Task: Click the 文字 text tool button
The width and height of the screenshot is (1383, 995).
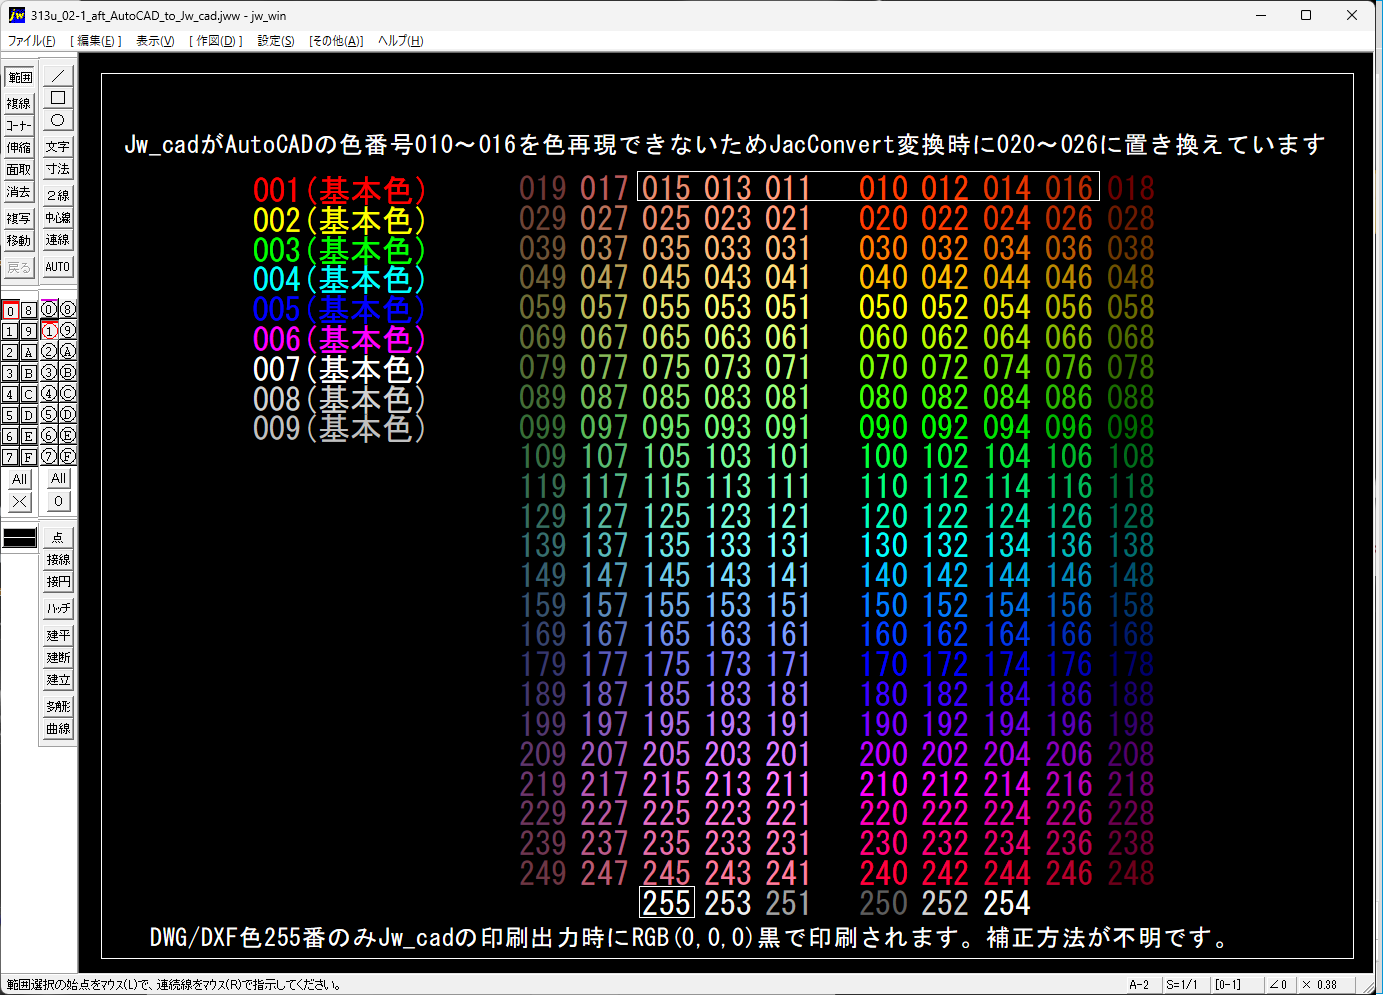Action: pyautogui.click(x=58, y=146)
